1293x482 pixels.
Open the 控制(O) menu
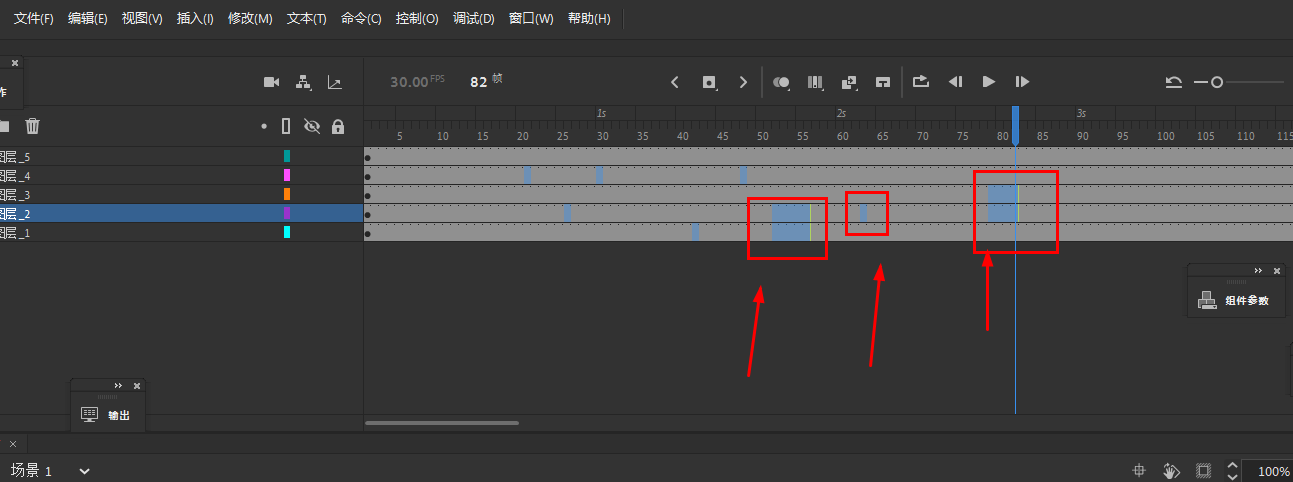(417, 19)
